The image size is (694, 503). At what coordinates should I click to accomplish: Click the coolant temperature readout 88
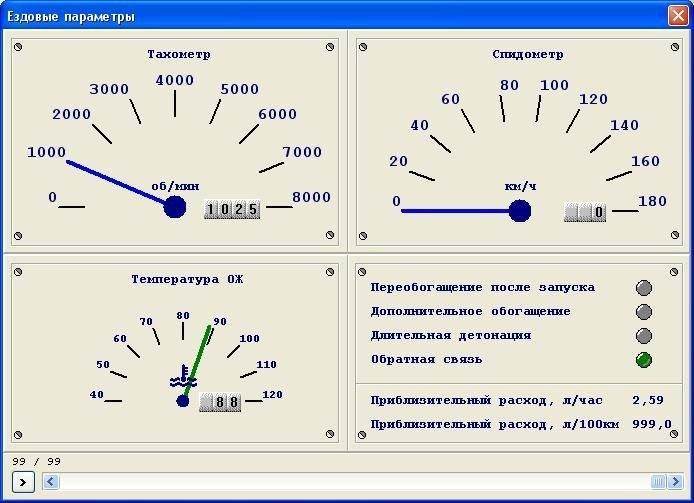tap(221, 402)
